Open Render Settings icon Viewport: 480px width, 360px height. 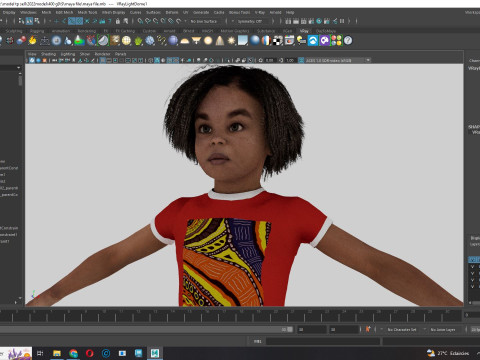[311, 21]
